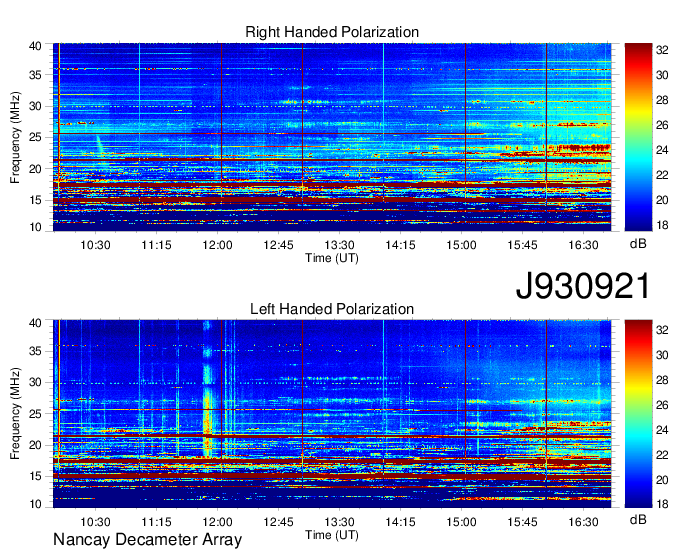Click the 25 MHz tick of the Left Handed plot
This screenshot has height=552, width=680.
pos(36,414)
